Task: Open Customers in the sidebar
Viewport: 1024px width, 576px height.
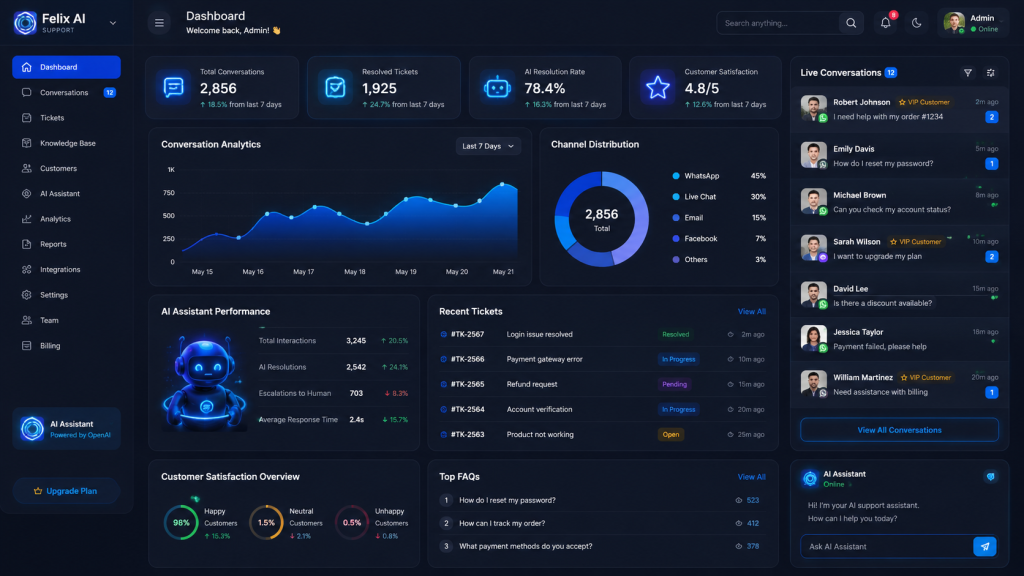Action: pos(67,168)
